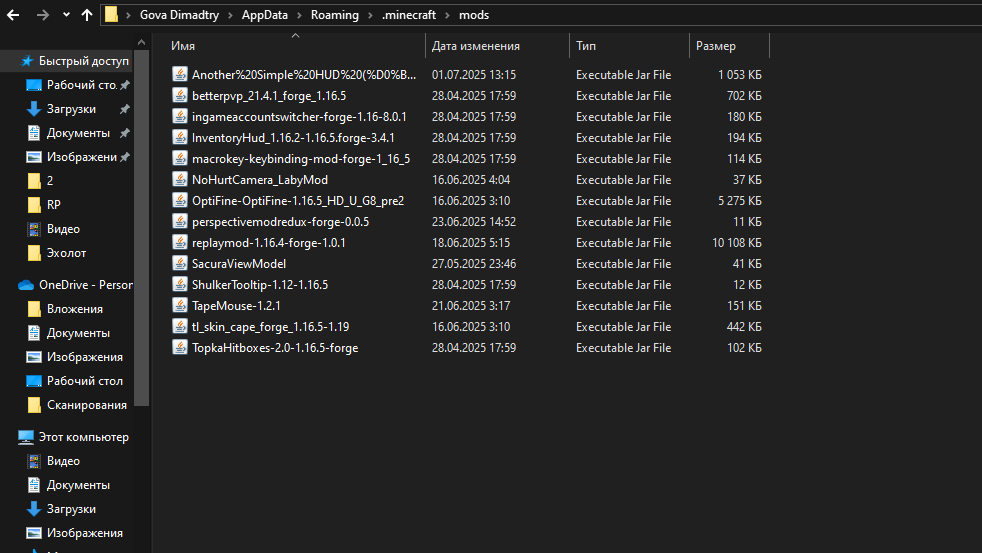The image size is (982, 553).
Task: Select file name OptiFine-OptiFine-1.16.5_HD_U_G8_pre2
Action: 298,201
